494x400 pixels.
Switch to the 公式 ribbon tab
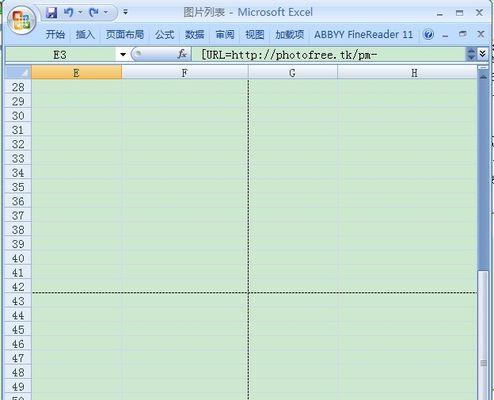[x=165, y=34]
